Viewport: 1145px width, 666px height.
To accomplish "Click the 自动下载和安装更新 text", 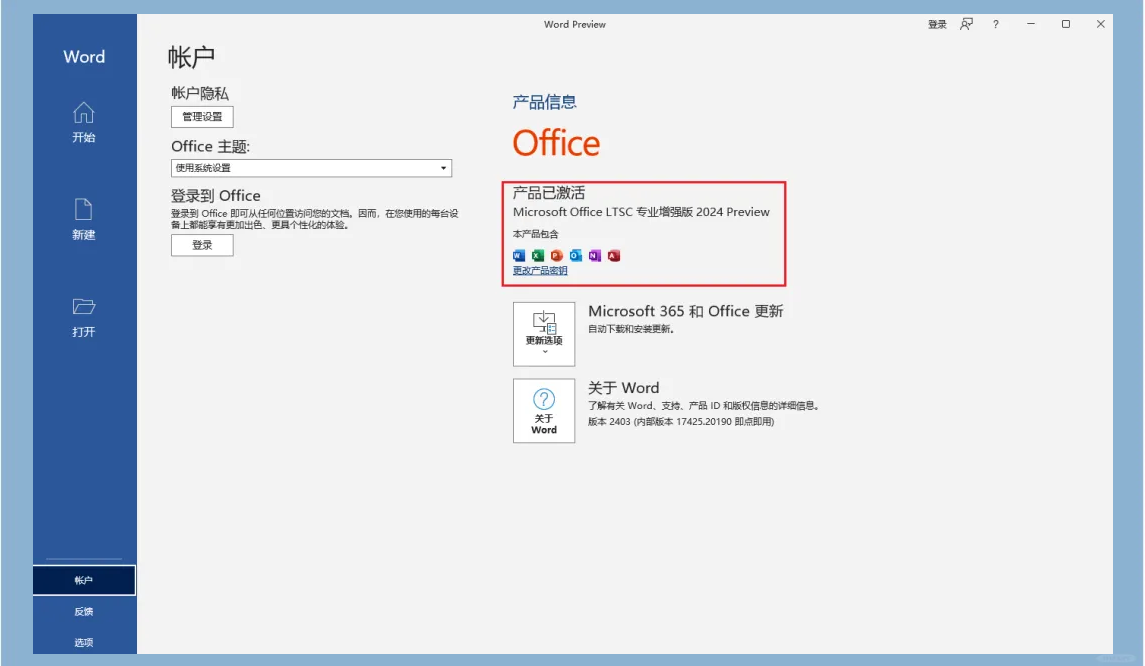I will pyautogui.click(x=631, y=329).
